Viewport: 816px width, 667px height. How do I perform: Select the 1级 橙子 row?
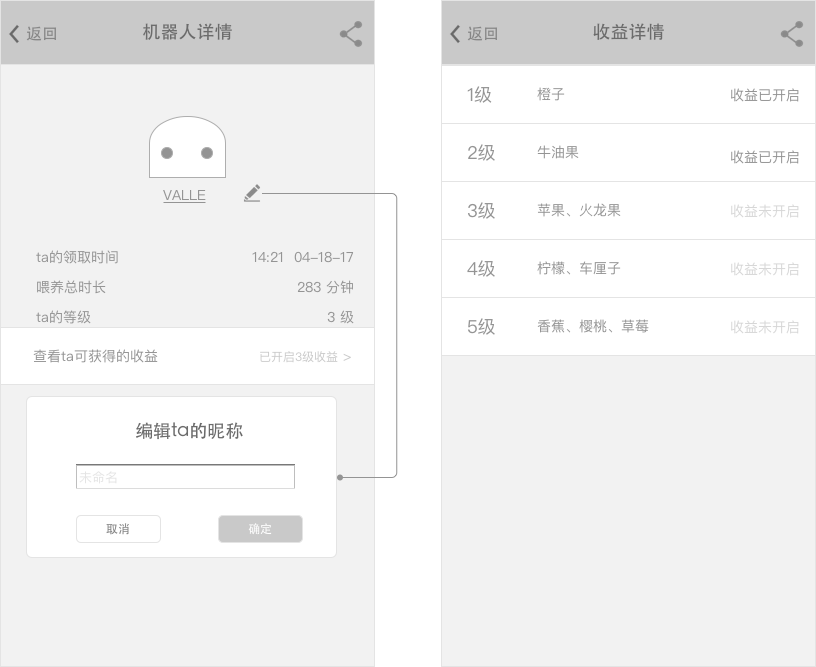628,95
